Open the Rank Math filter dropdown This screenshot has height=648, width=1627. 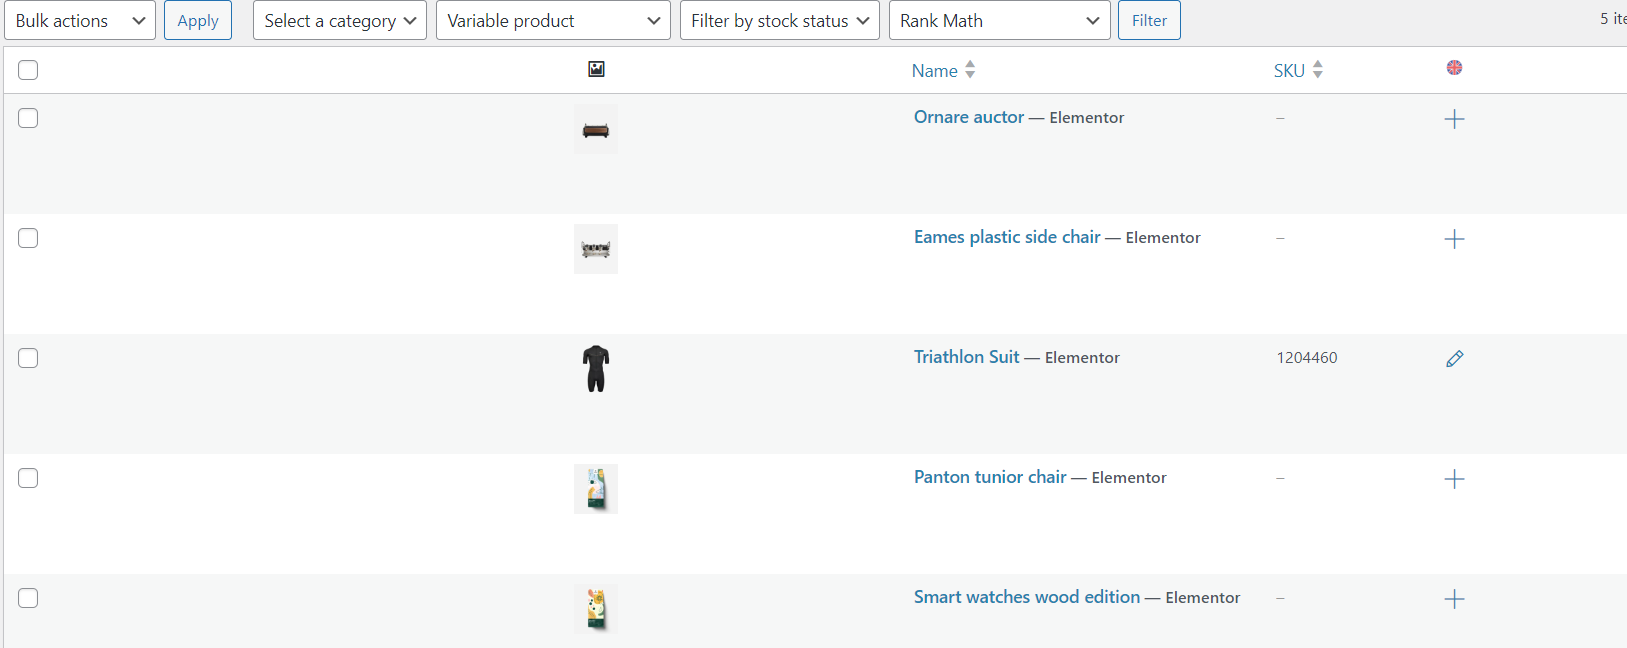999,21
